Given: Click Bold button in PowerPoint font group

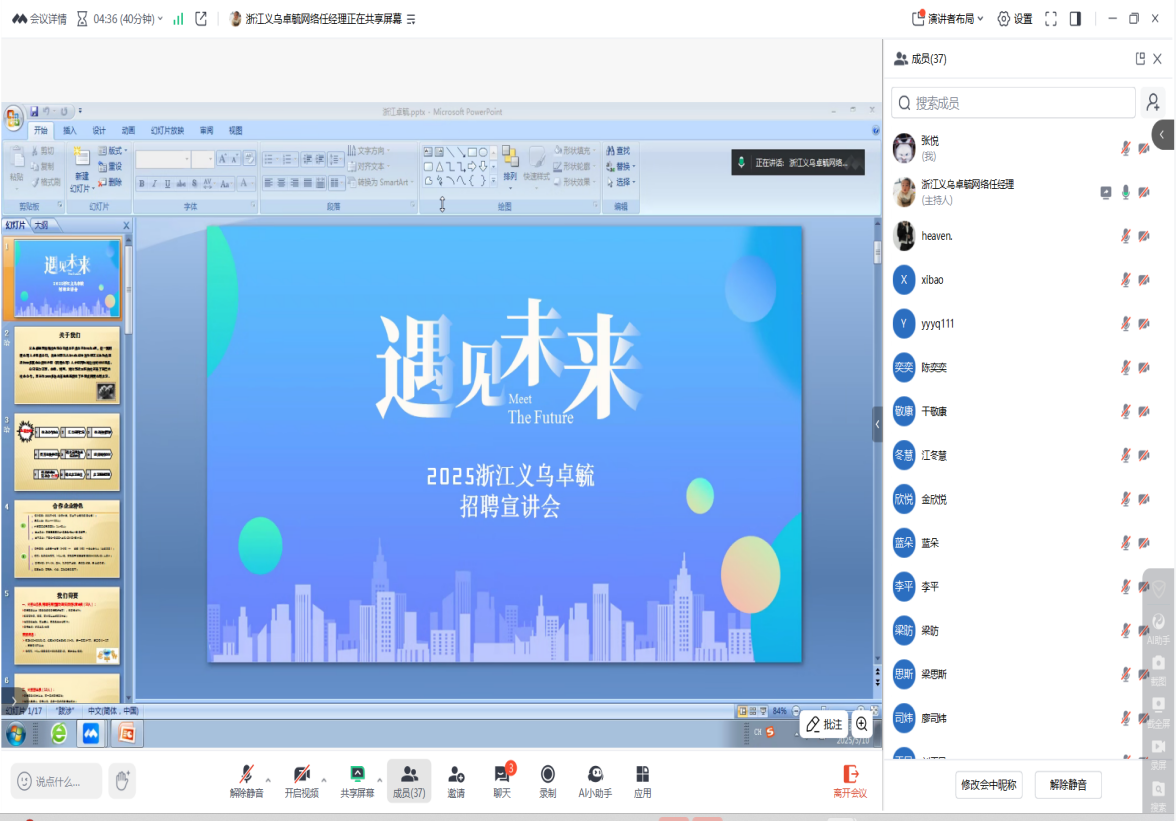Looking at the screenshot, I should point(142,184).
